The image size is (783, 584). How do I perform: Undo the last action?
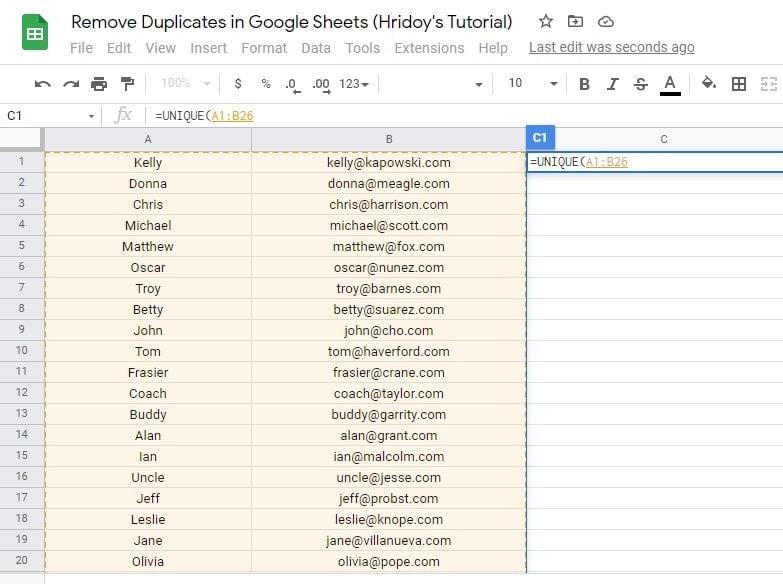click(x=42, y=84)
